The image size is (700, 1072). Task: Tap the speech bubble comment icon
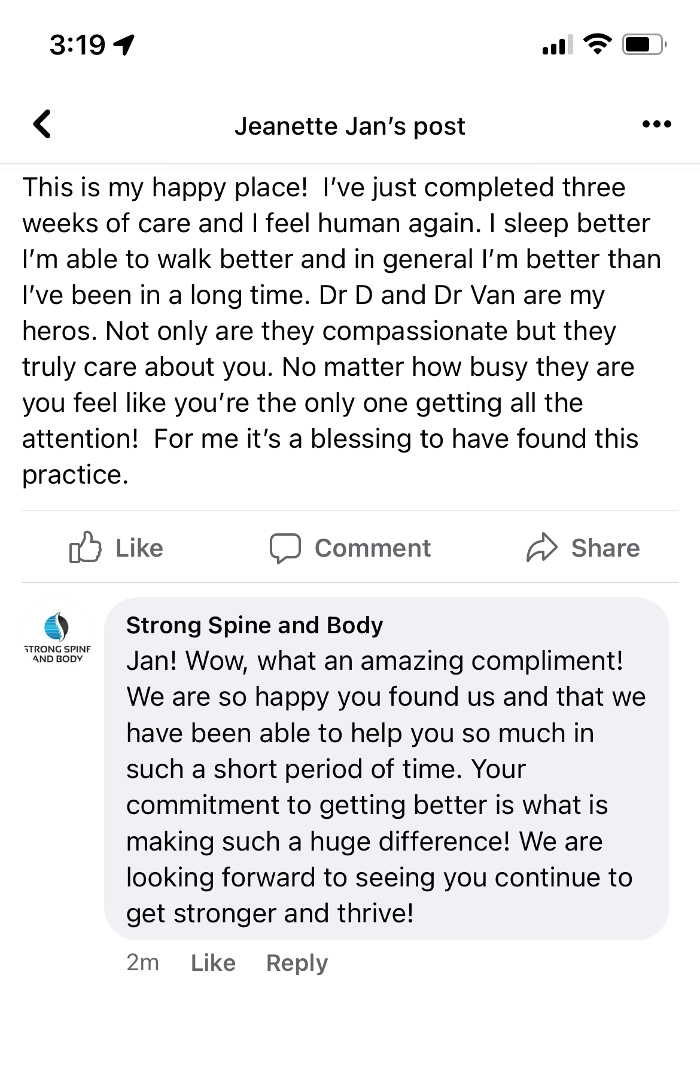click(285, 548)
